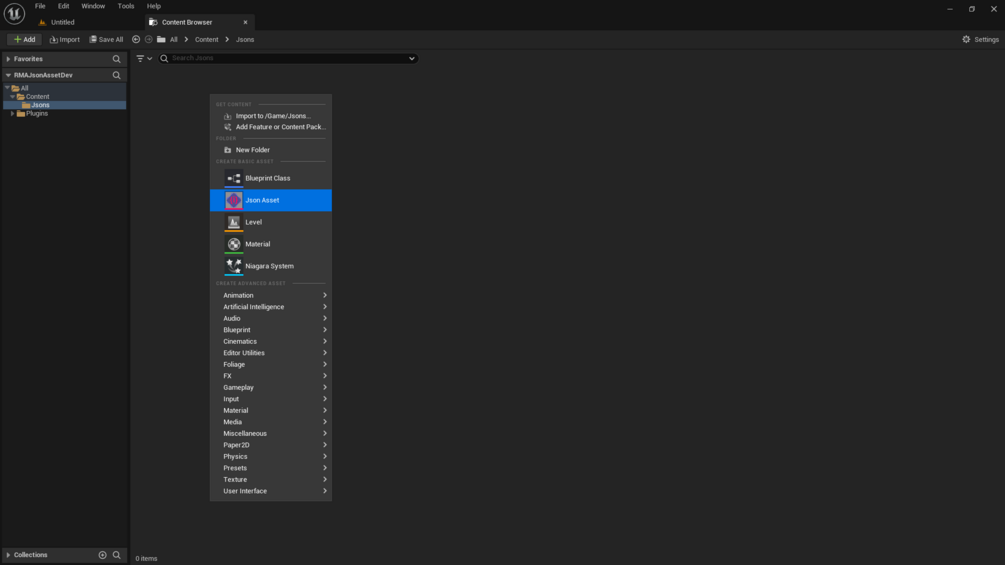
Task: Add a new collection with plus icon
Action: (103, 555)
